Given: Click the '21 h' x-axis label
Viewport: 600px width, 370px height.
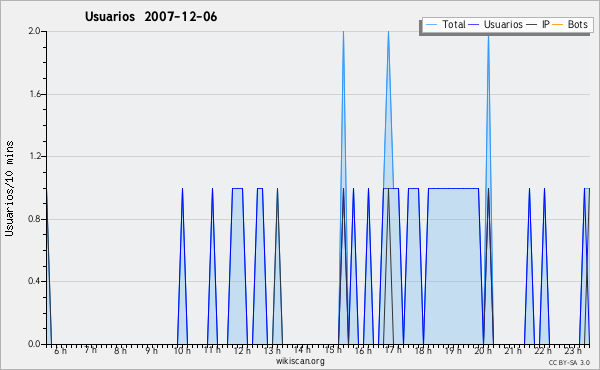Looking at the screenshot, I should (x=513, y=351).
